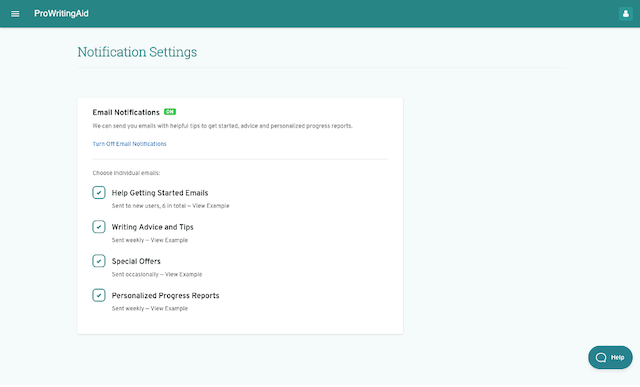View Example of Writing Advice email
640x387 pixels.
169,240
